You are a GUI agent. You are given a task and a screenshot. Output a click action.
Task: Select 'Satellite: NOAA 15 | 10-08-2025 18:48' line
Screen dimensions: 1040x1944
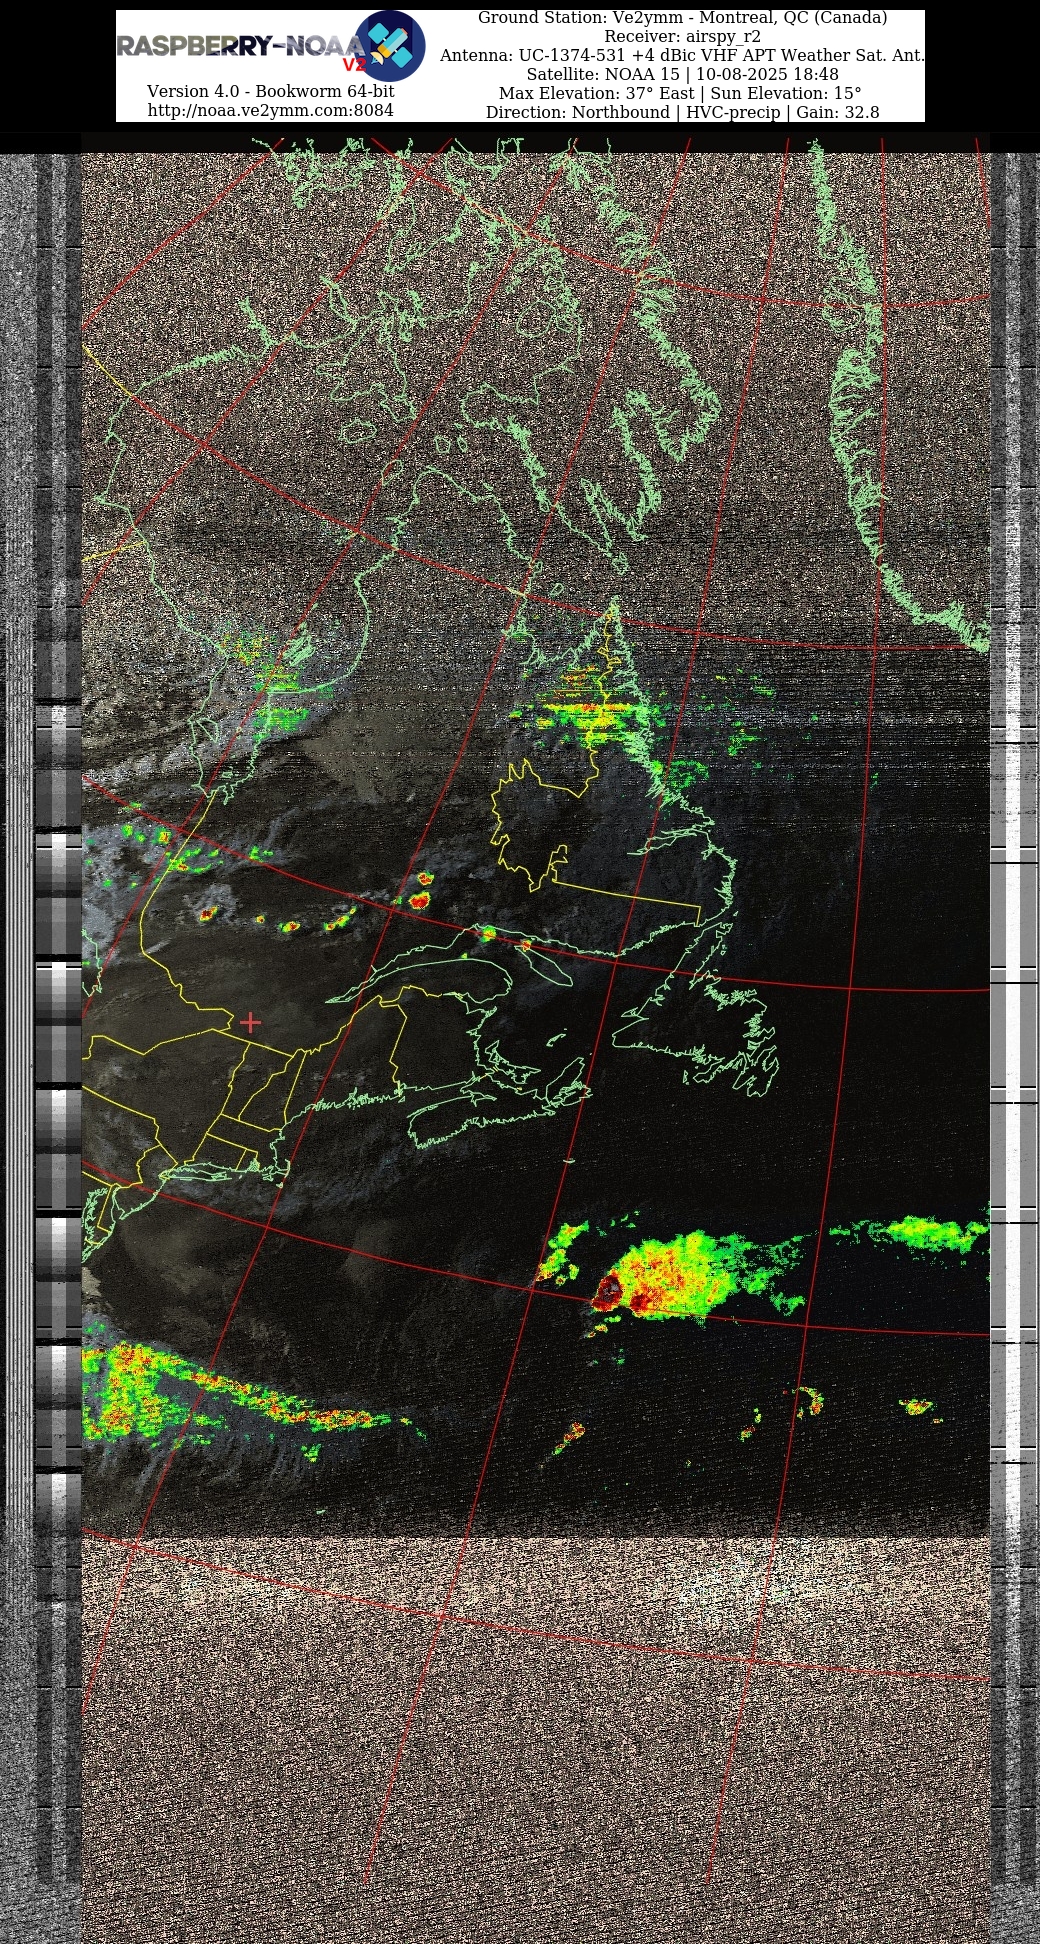coord(682,75)
